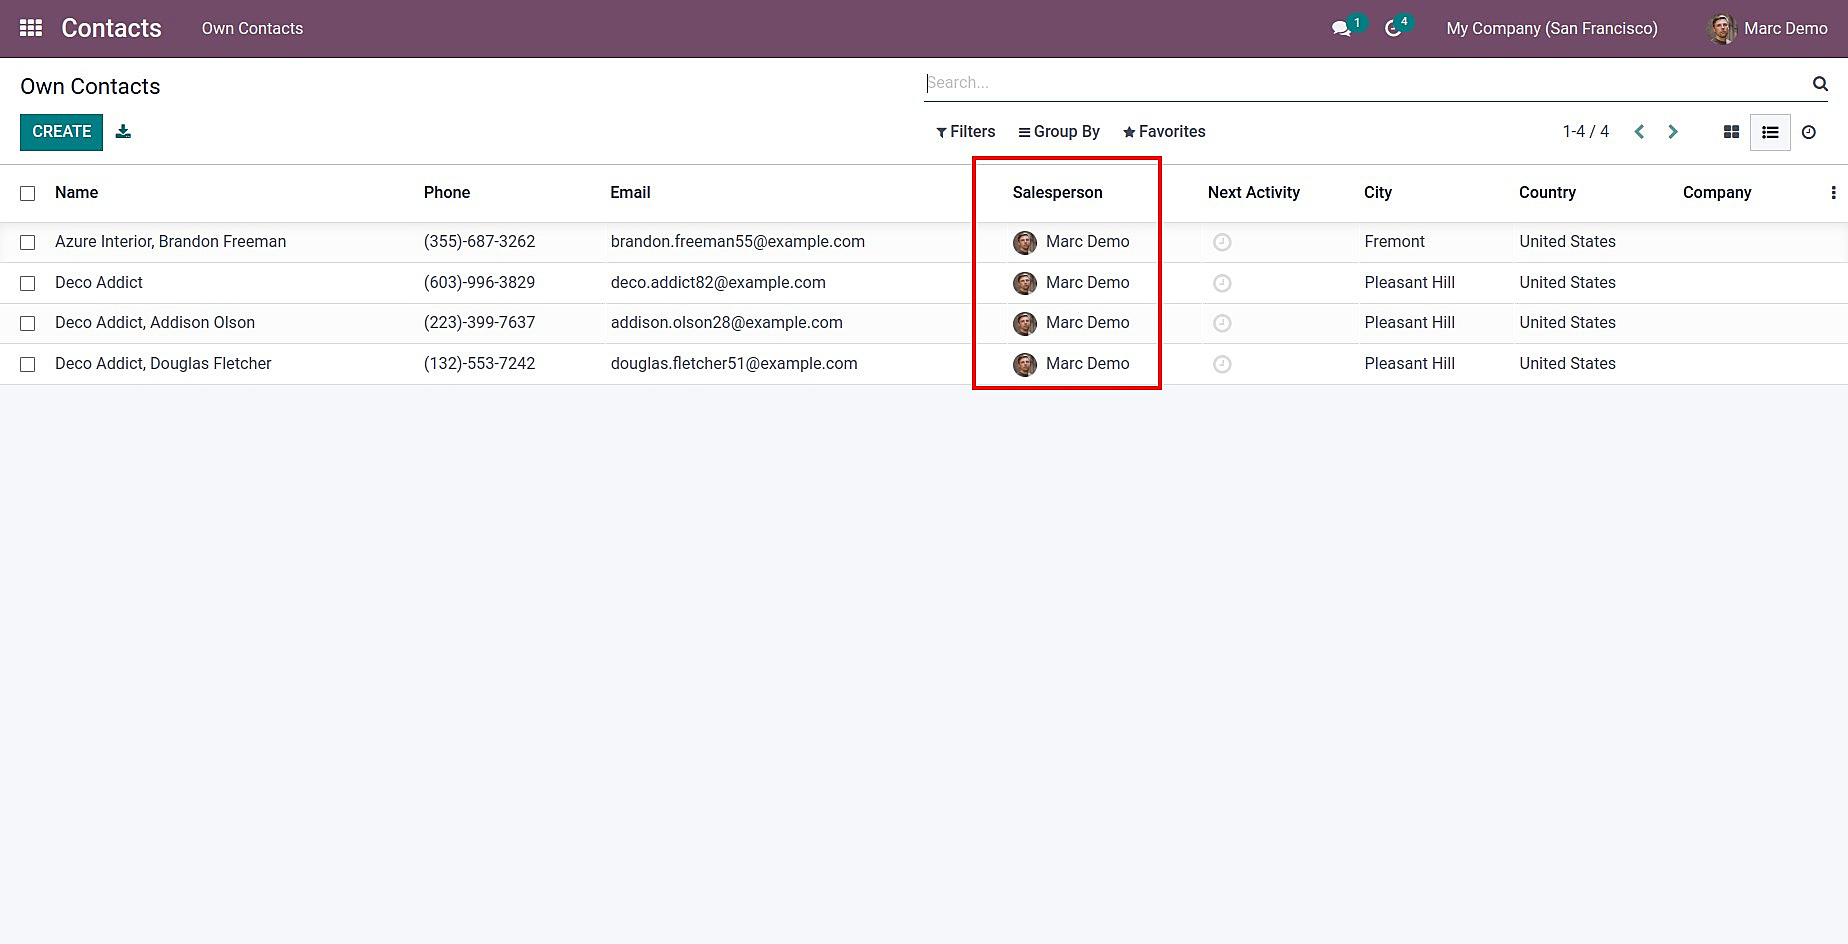Image resolution: width=1848 pixels, height=944 pixels.
Task: Click the Contacts app title
Action: (x=111, y=28)
